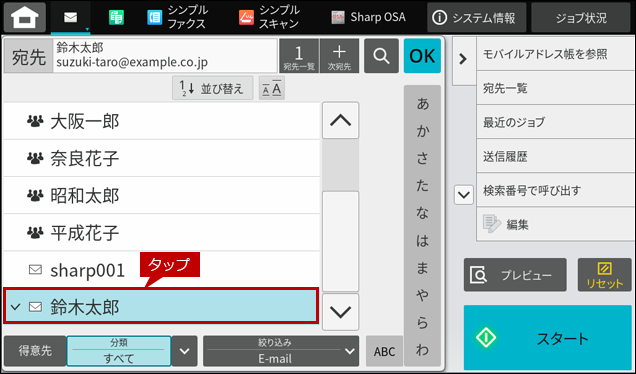Collapse the action panel with the chevron arrow
Viewport: 636px width, 374px height.
[x=463, y=60]
